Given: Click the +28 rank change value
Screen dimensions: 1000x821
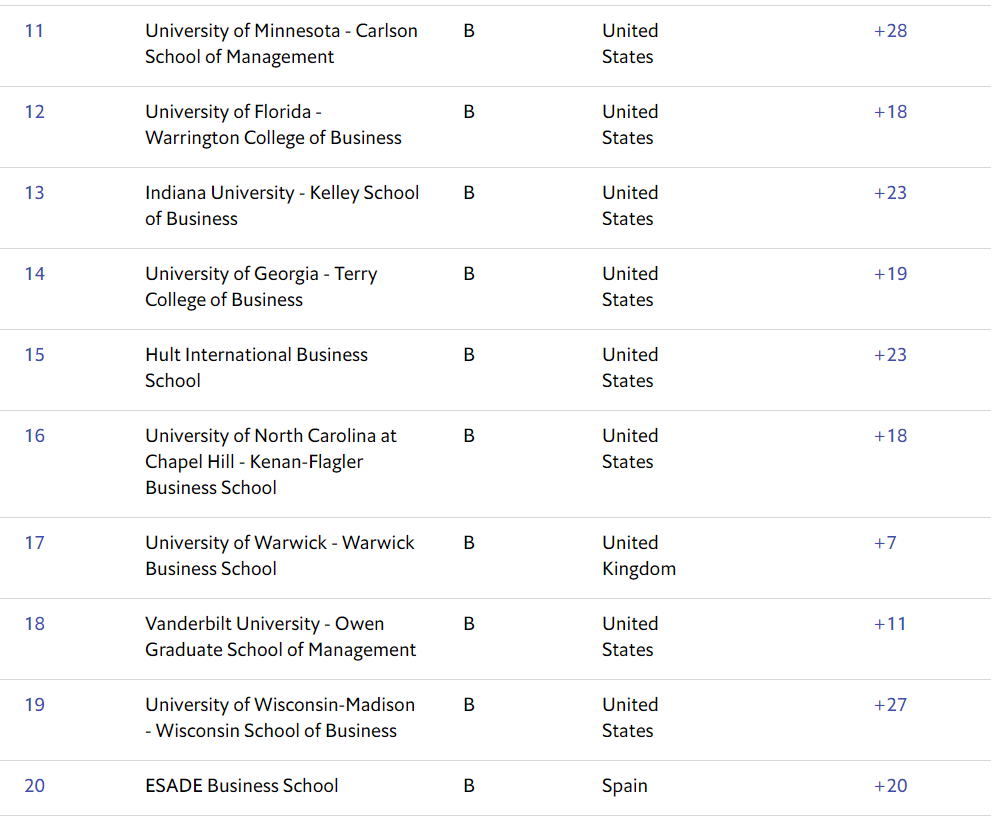Looking at the screenshot, I should [890, 31].
